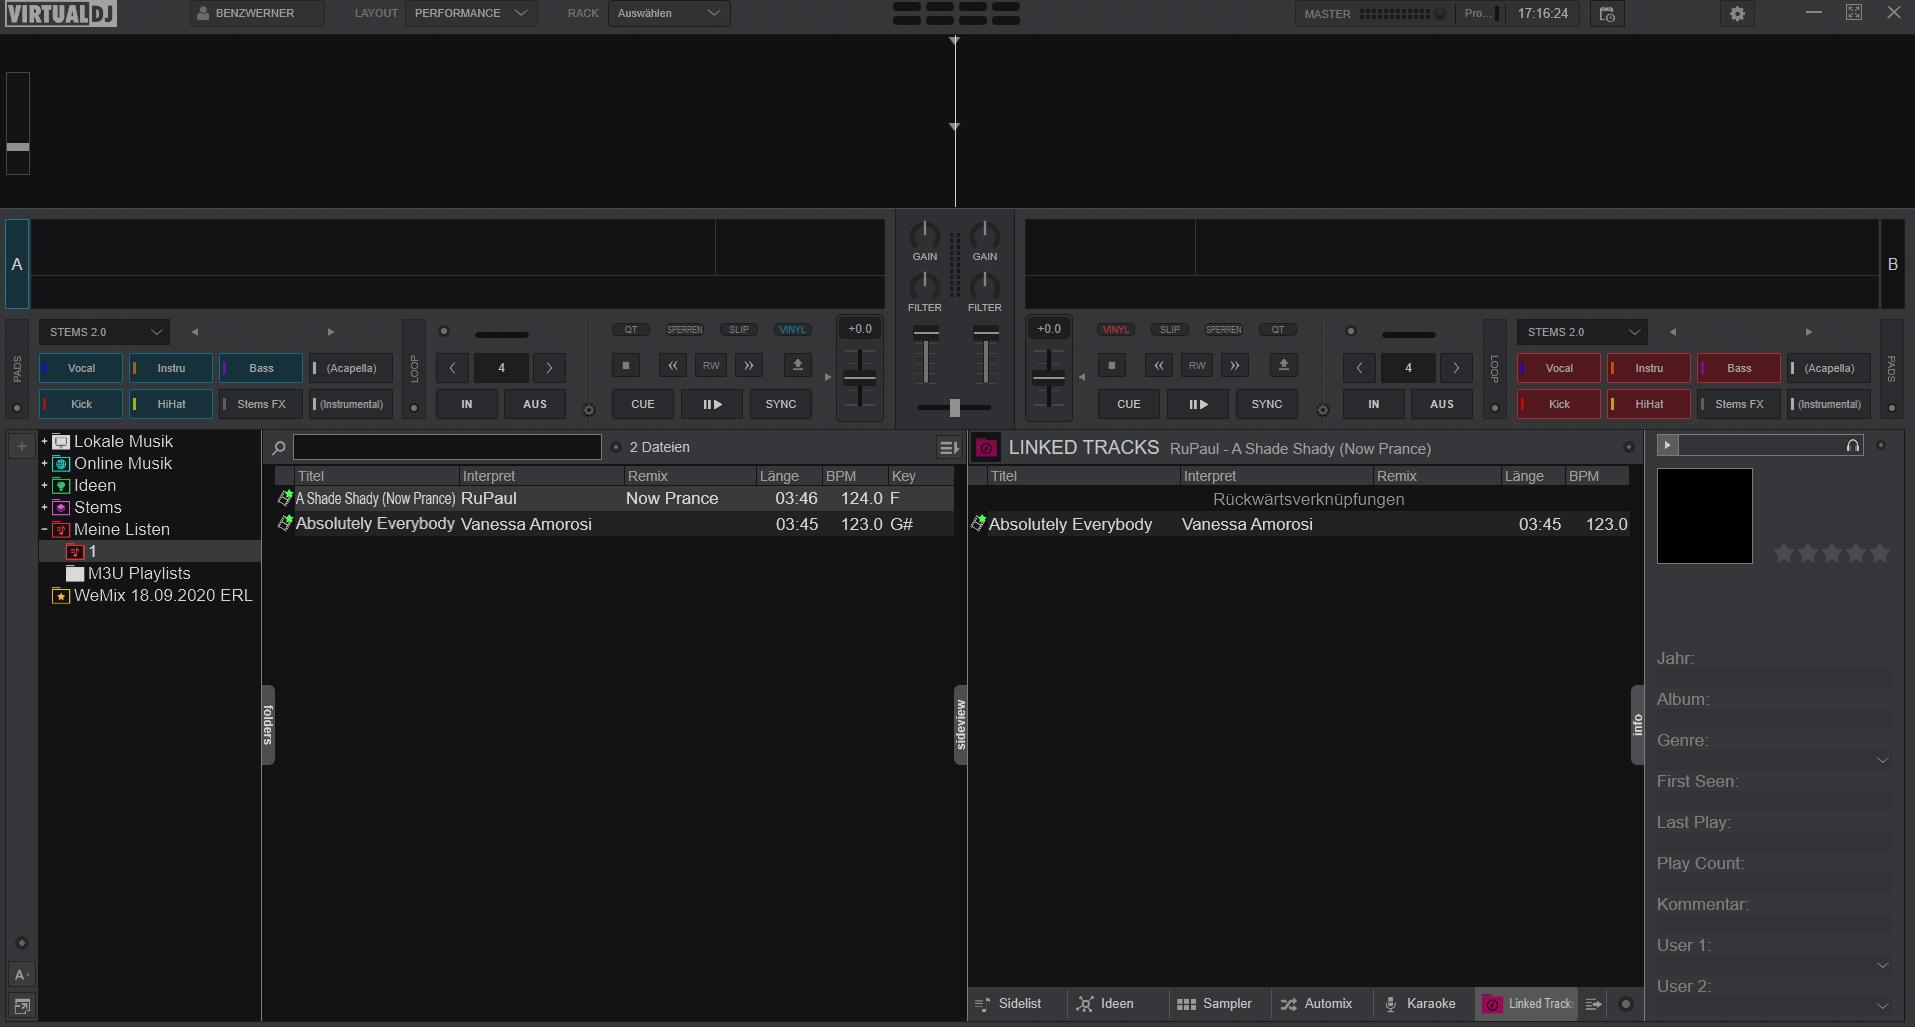The image size is (1915, 1027).
Task: Click deck A play/pause button
Action: [x=711, y=404]
